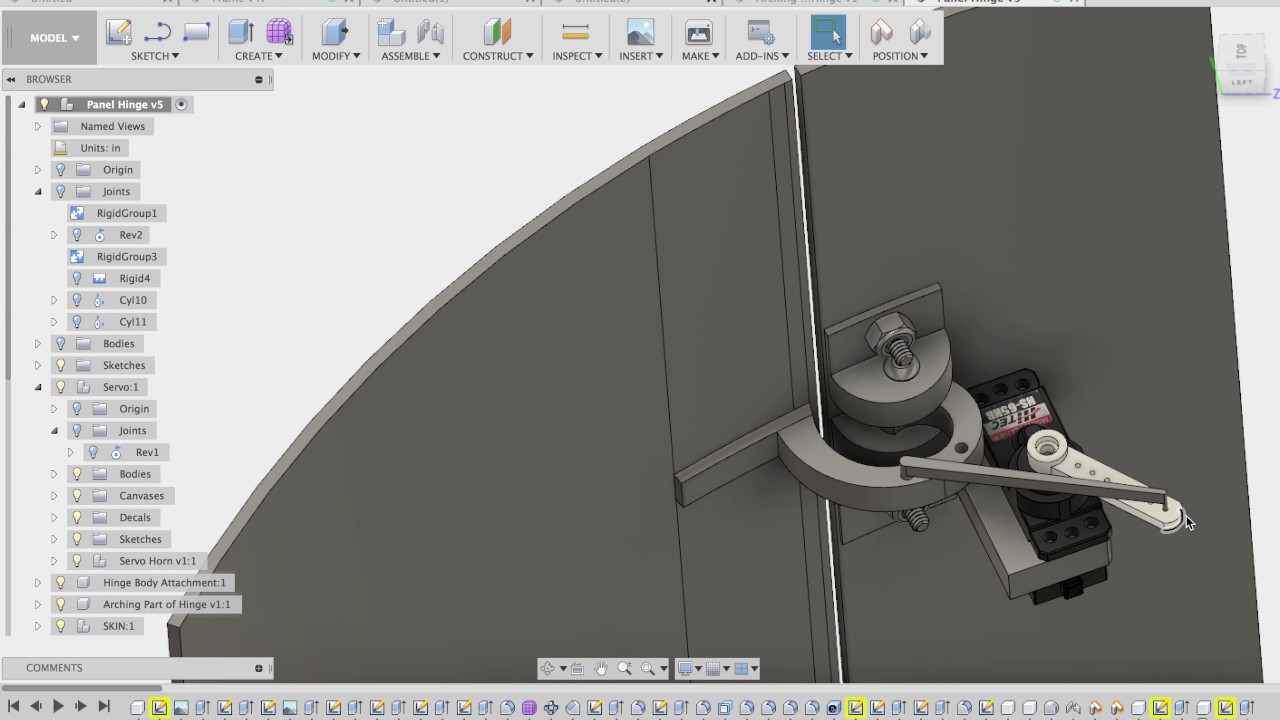Click the Capture Position icon
Image resolution: width=1280 pixels, height=720 pixels.
(x=881, y=32)
